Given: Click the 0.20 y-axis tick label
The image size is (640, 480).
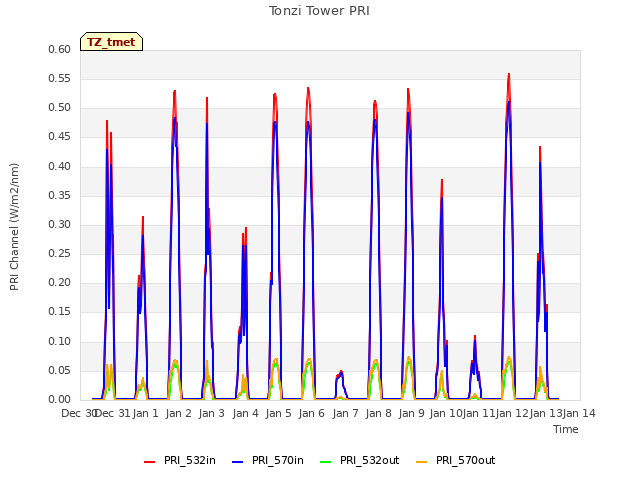Looking at the screenshot, I should 60,282.
